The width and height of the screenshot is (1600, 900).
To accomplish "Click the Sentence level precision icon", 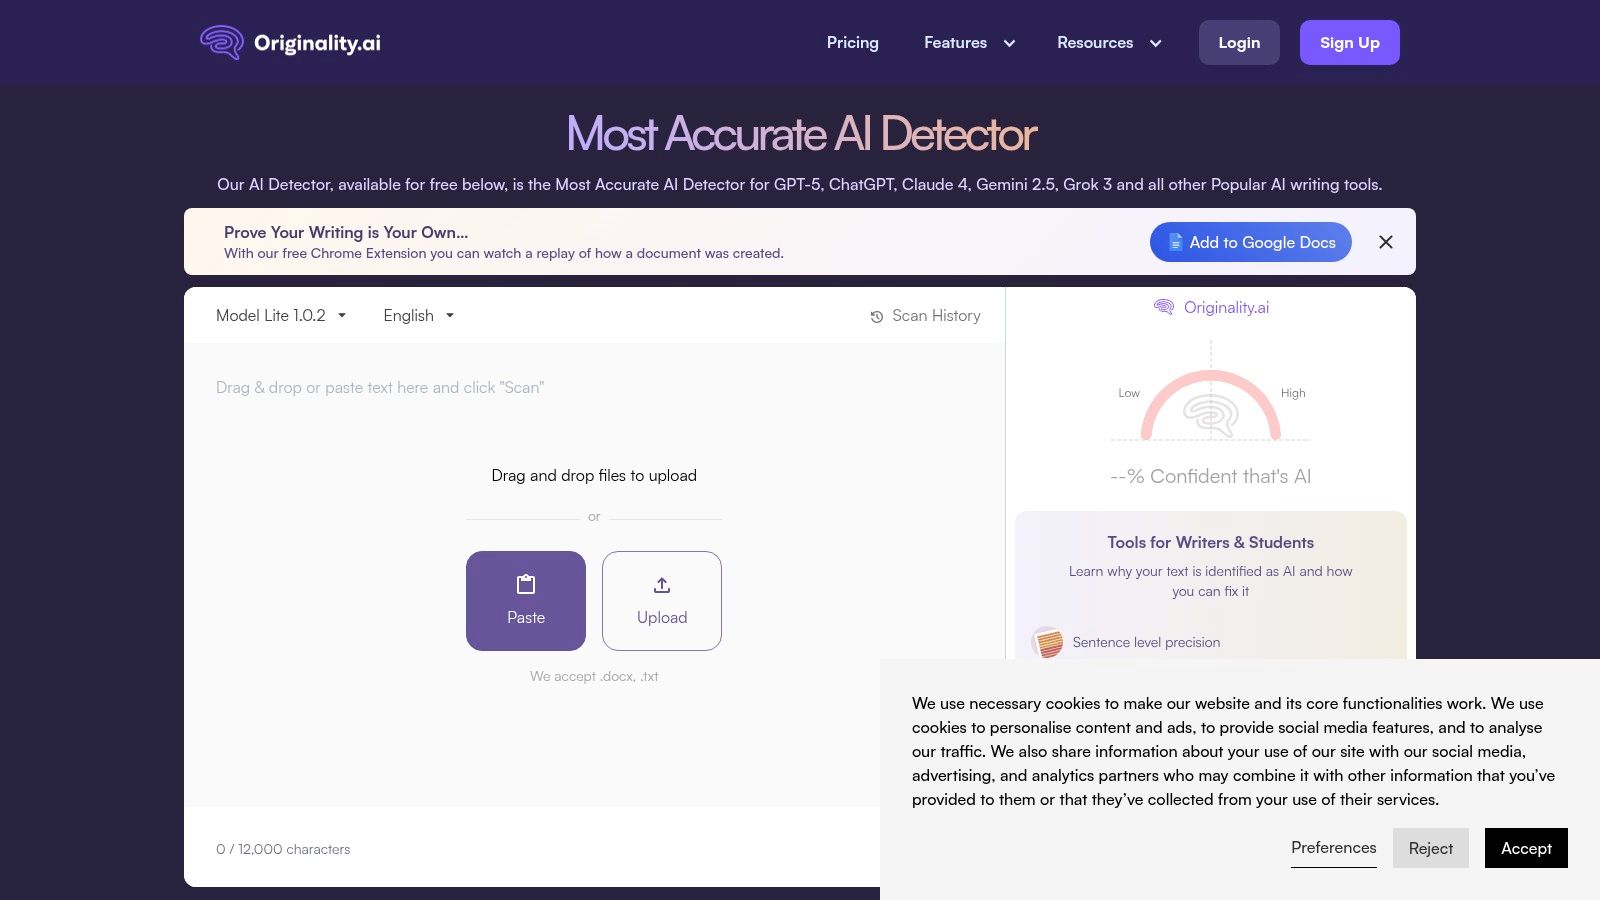I will [1048, 642].
